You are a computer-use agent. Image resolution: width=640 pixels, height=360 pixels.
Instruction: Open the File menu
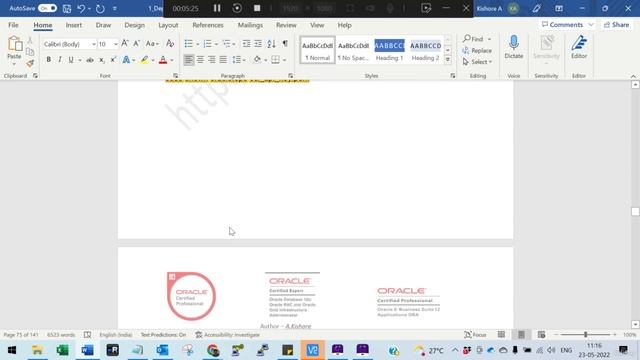click(13, 25)
